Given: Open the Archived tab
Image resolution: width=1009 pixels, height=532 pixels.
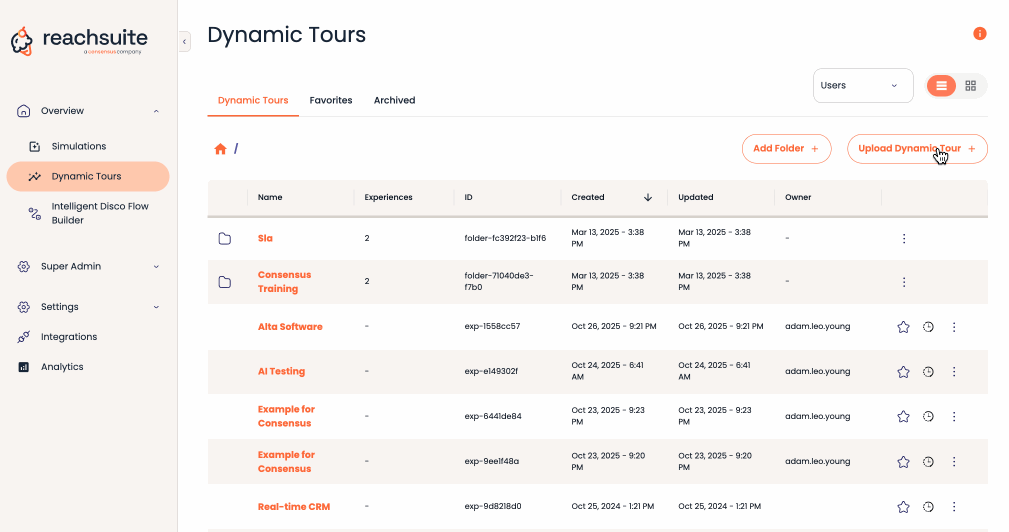Looking at the screenshot, I should 394,100.
